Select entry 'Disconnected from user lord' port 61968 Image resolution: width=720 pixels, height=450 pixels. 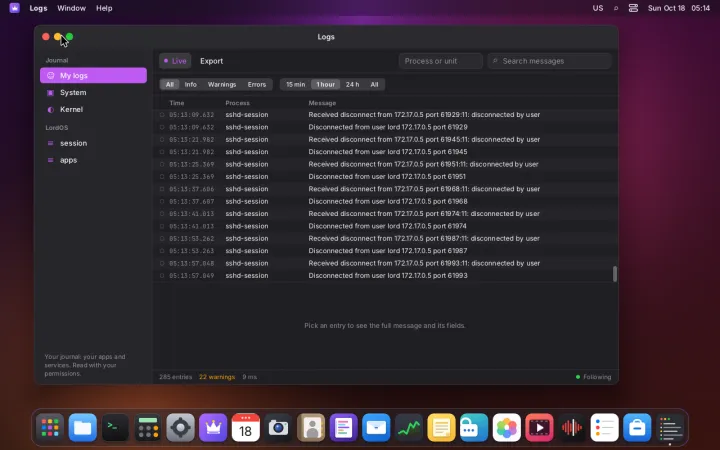(386, 201)
